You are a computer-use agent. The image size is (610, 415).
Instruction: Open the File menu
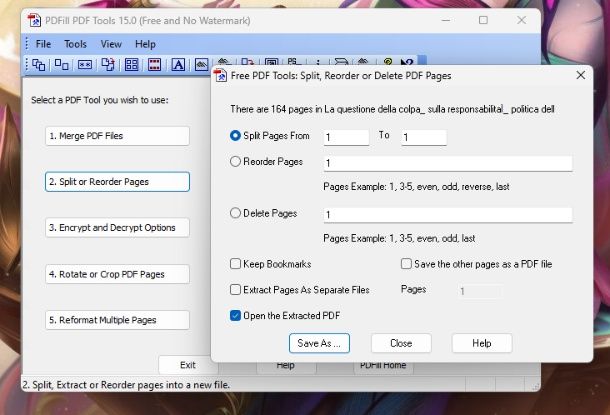(43, 44)
